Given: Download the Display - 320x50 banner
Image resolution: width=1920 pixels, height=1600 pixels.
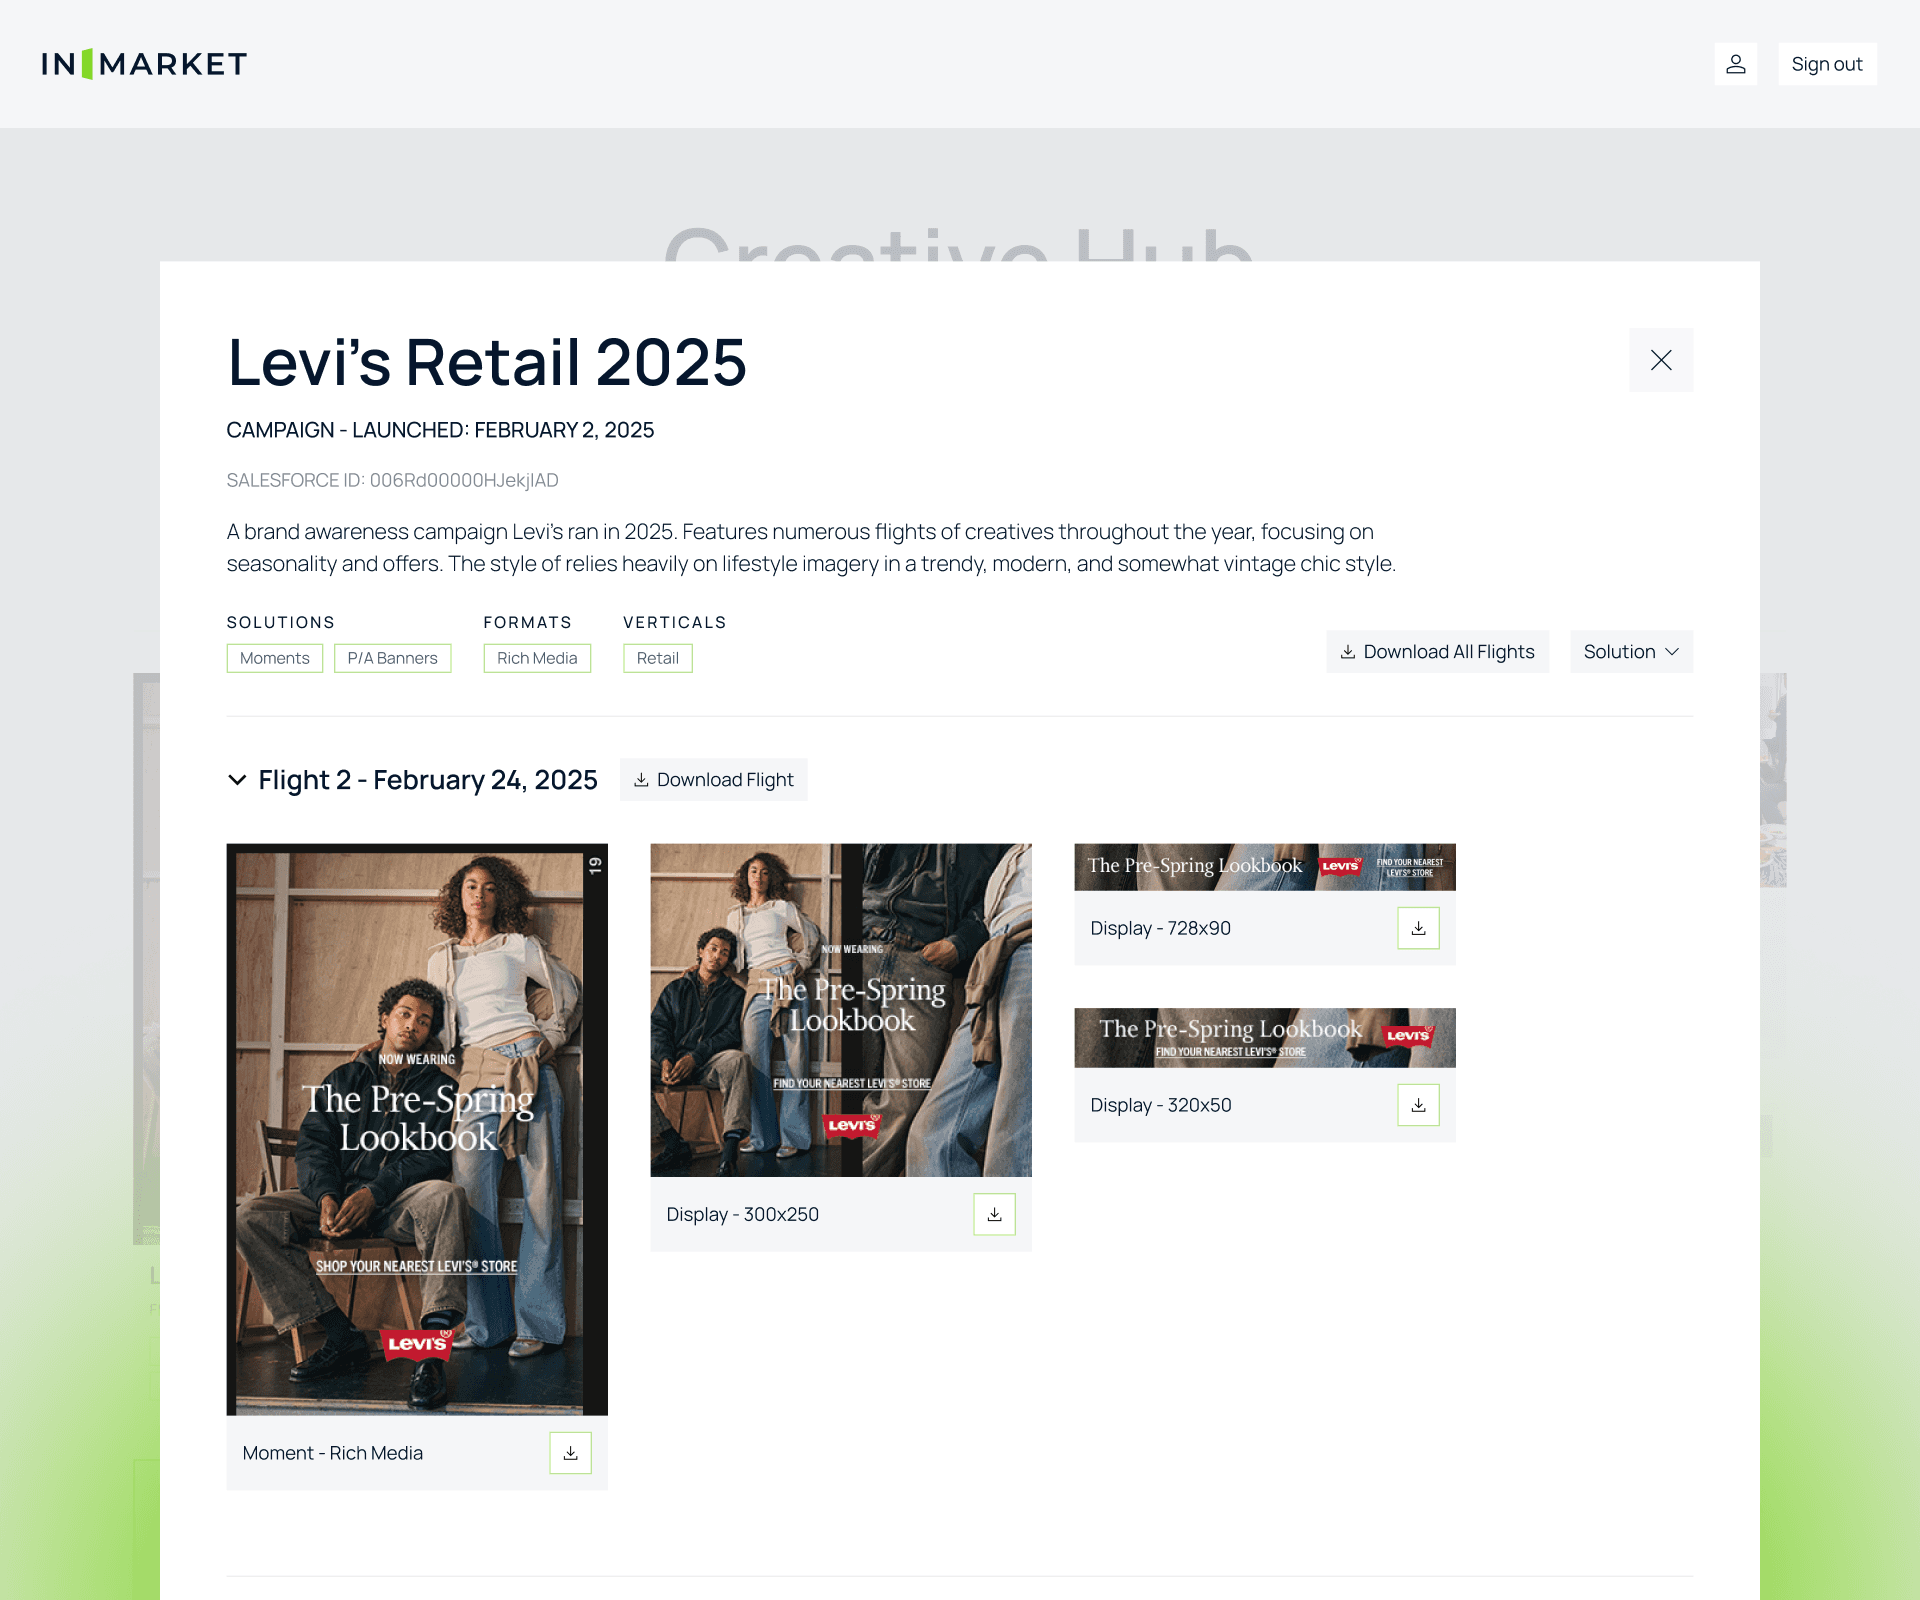Looking at the screenshot, I should (1418, 1105).
